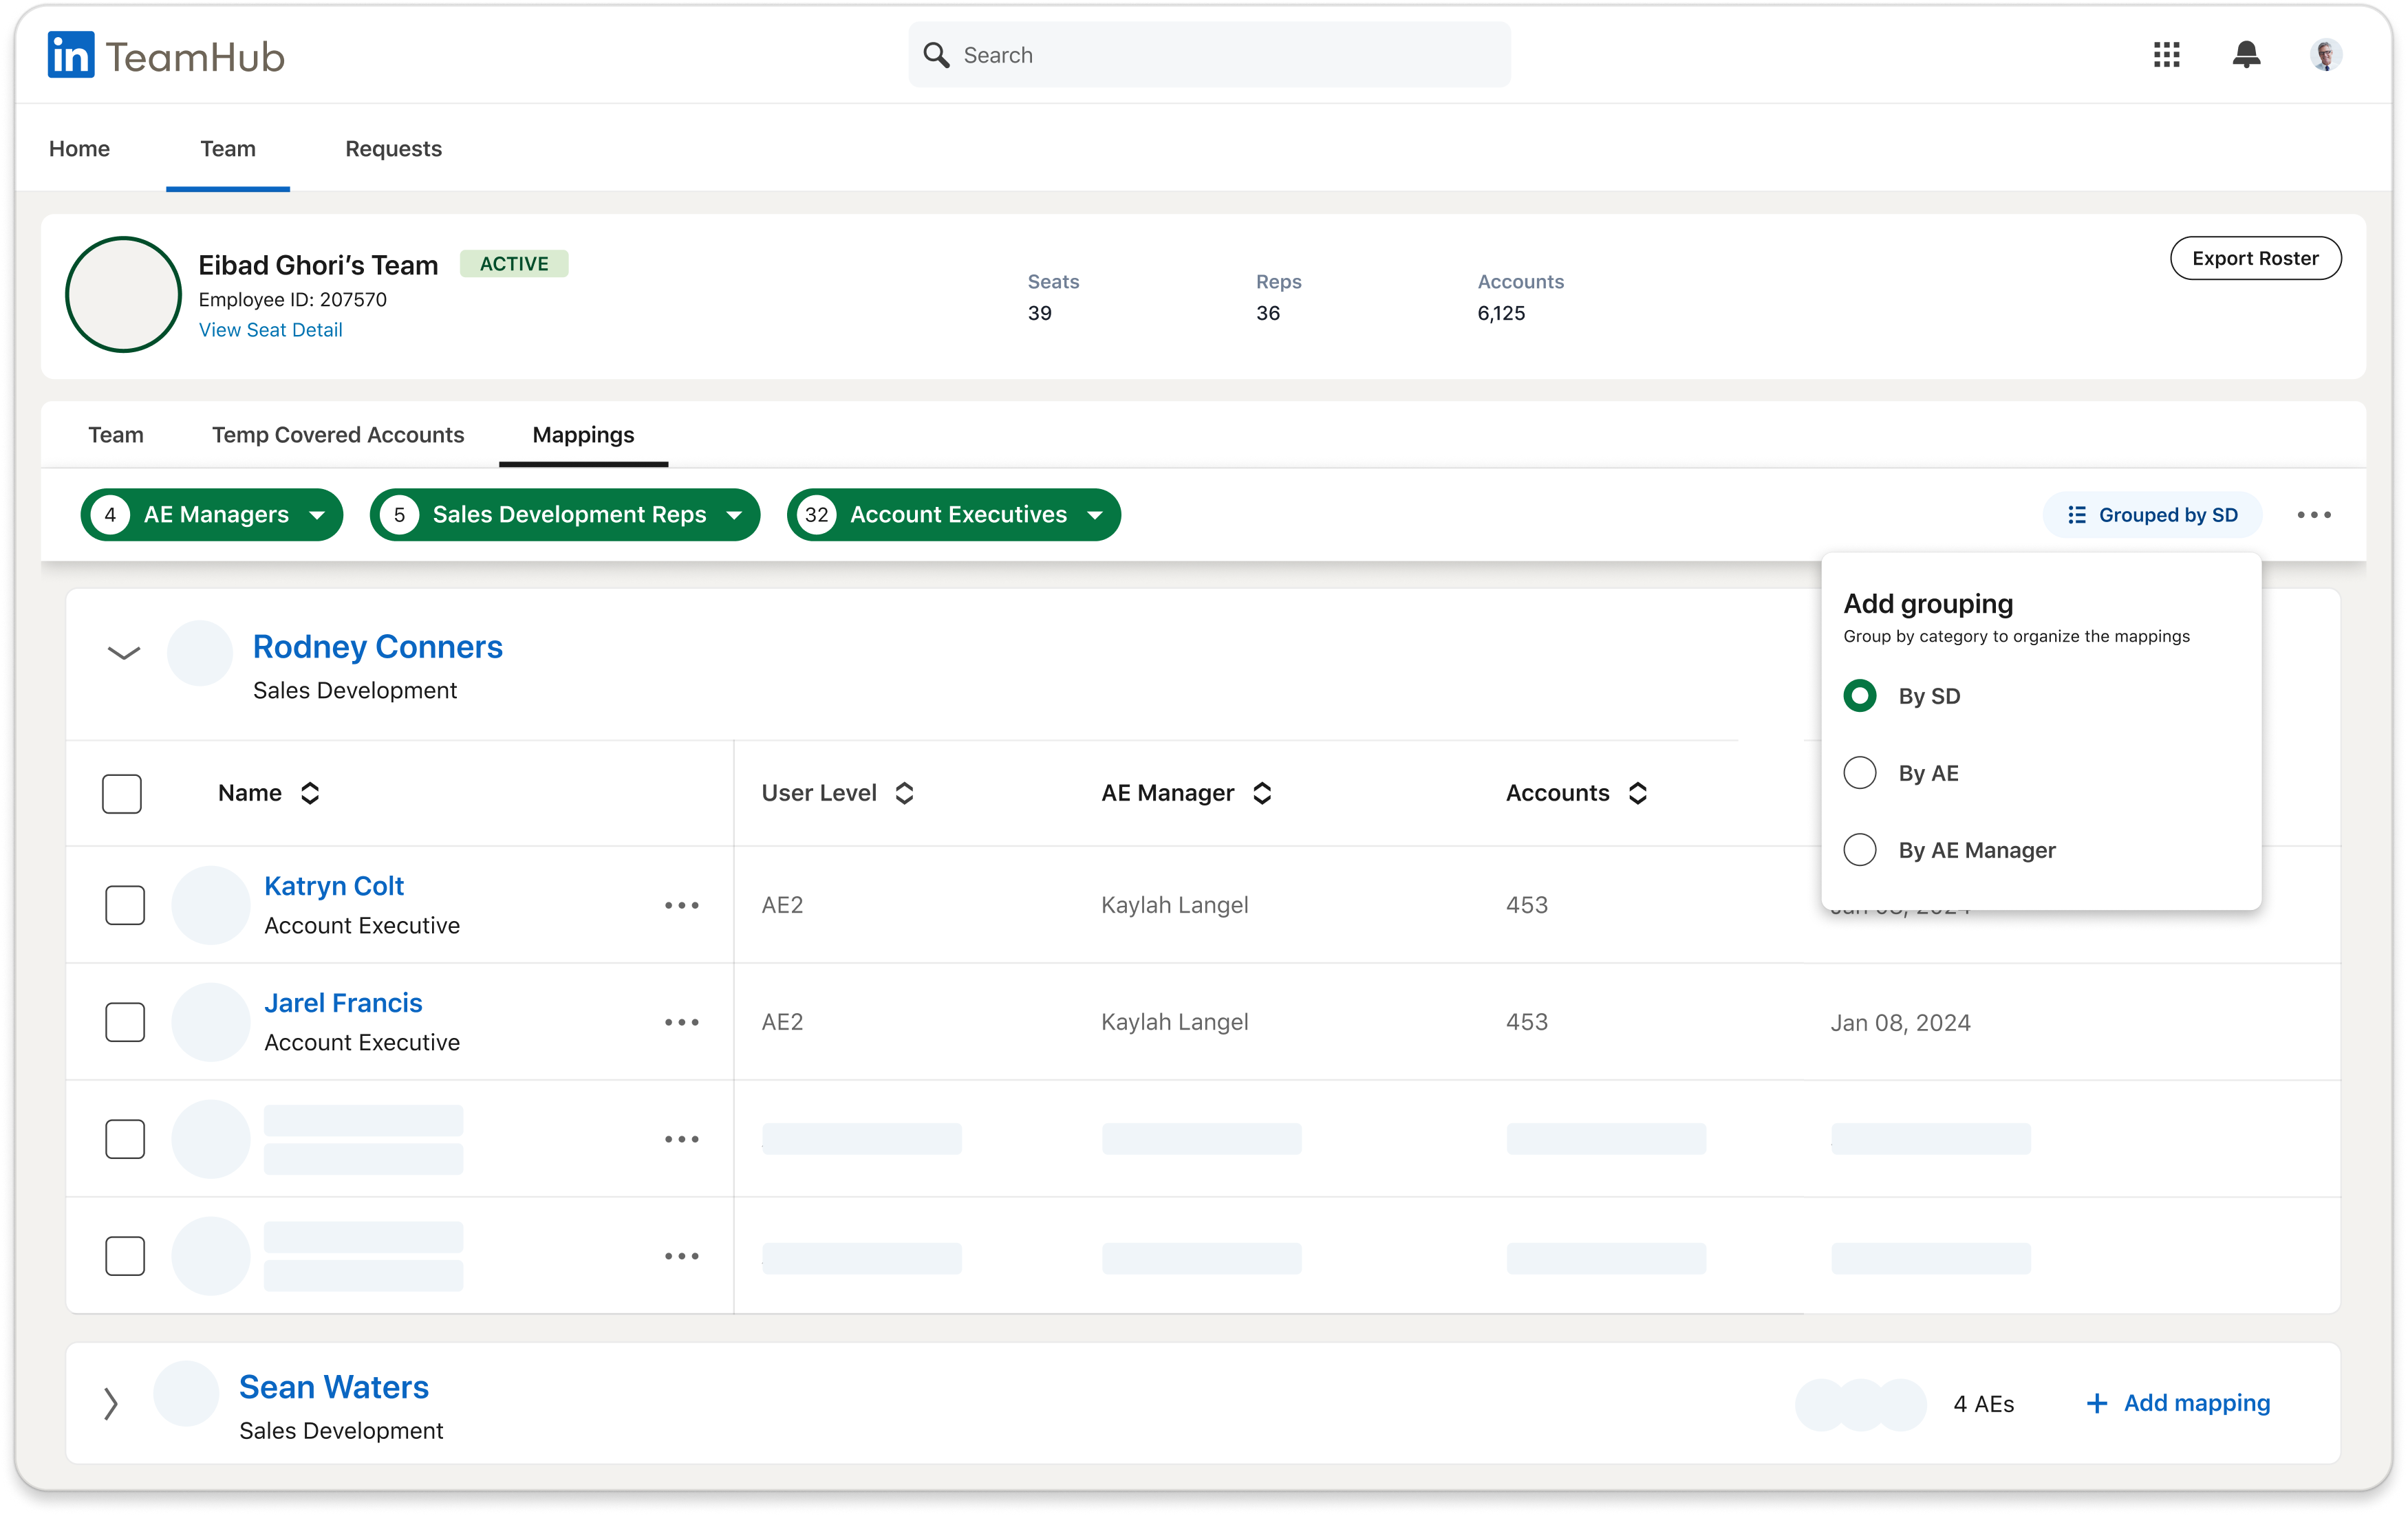Open the notifications bell
Screen dimensions: 2408x1516
pyautogui.click(x=2246, y=55)
